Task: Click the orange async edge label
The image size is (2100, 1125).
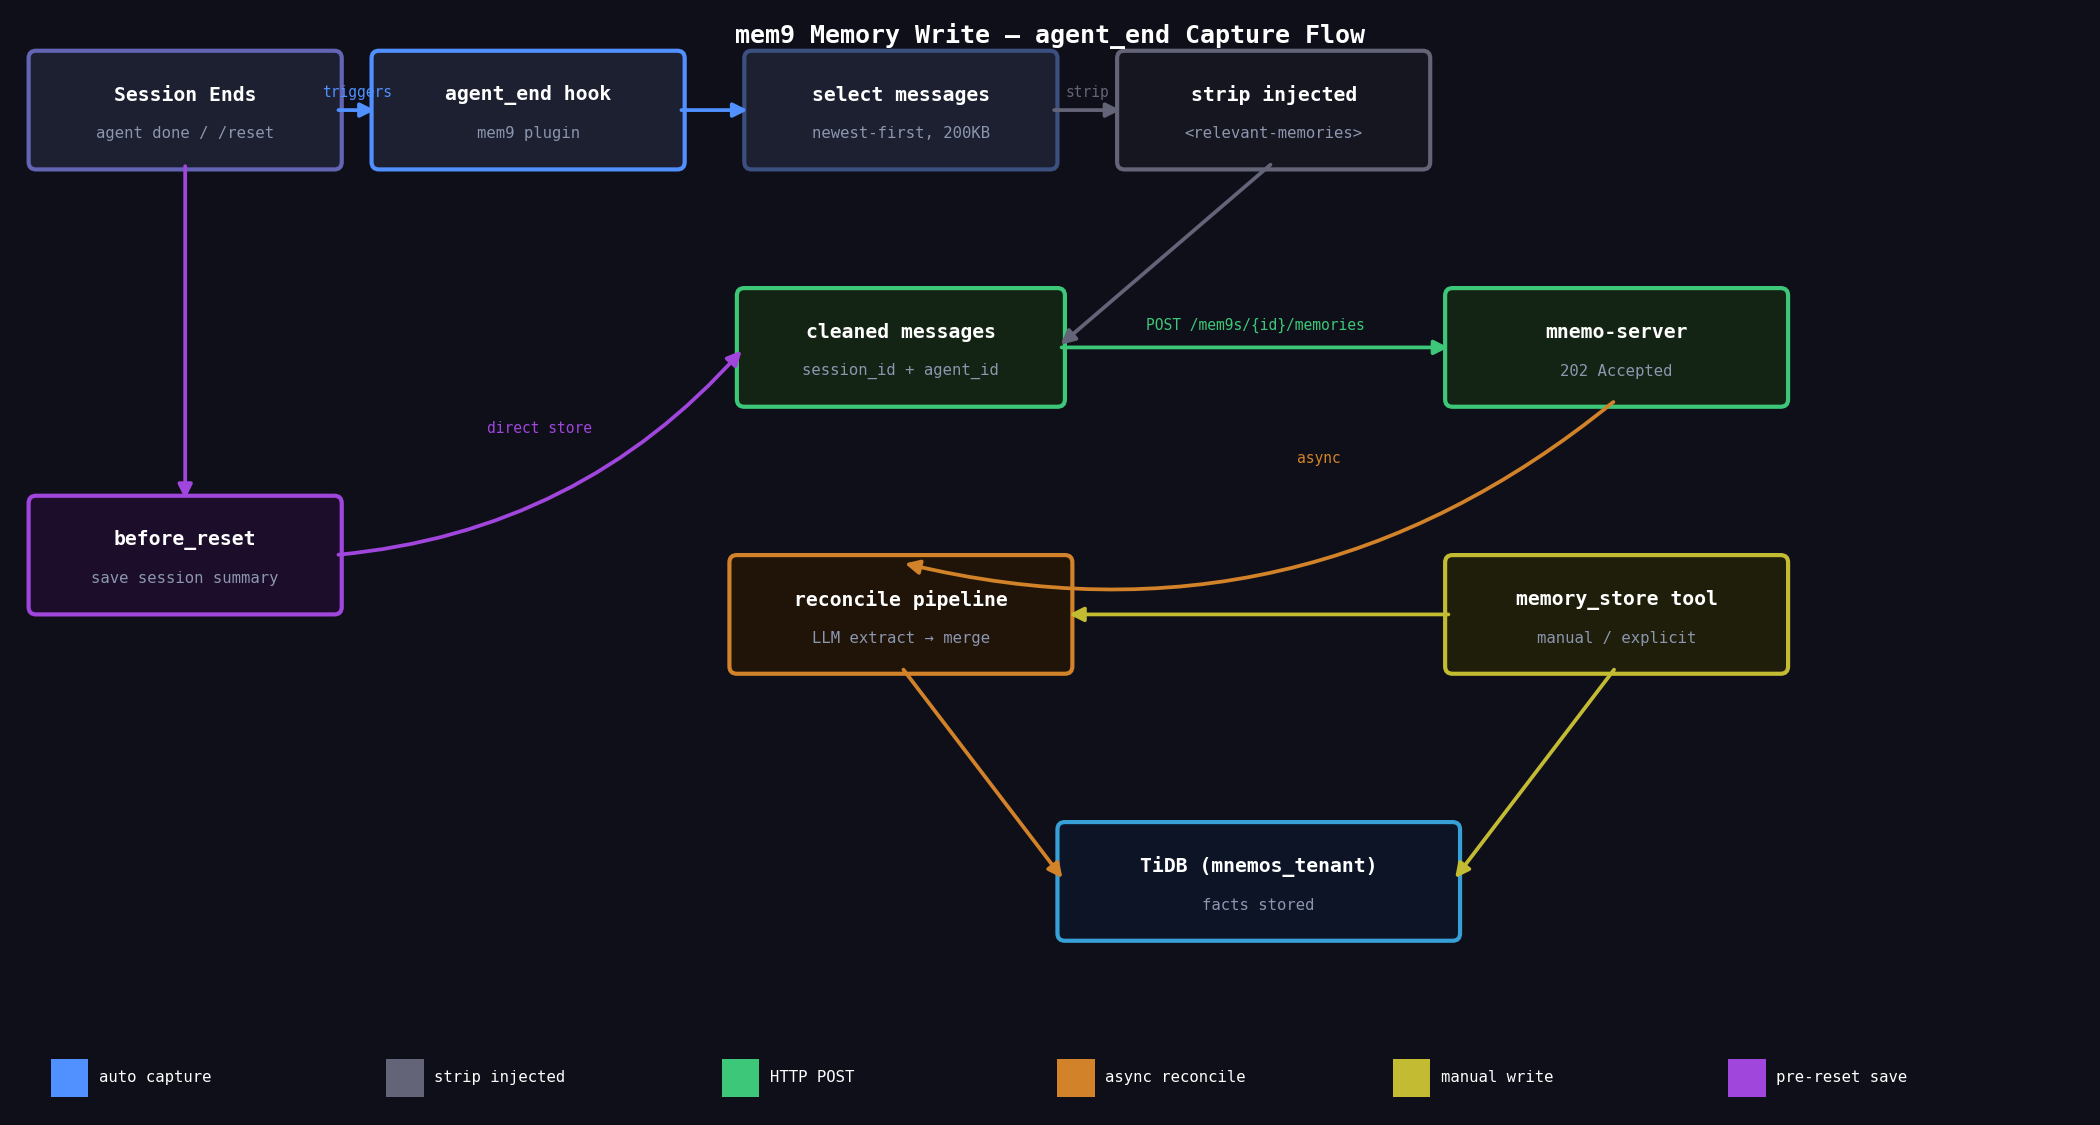Action: [x=1318, y=458]
